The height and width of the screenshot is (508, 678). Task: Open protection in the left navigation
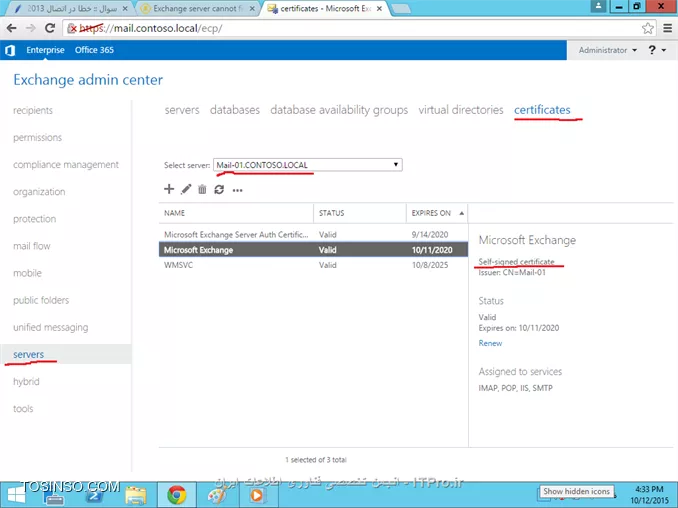point(35,219)
